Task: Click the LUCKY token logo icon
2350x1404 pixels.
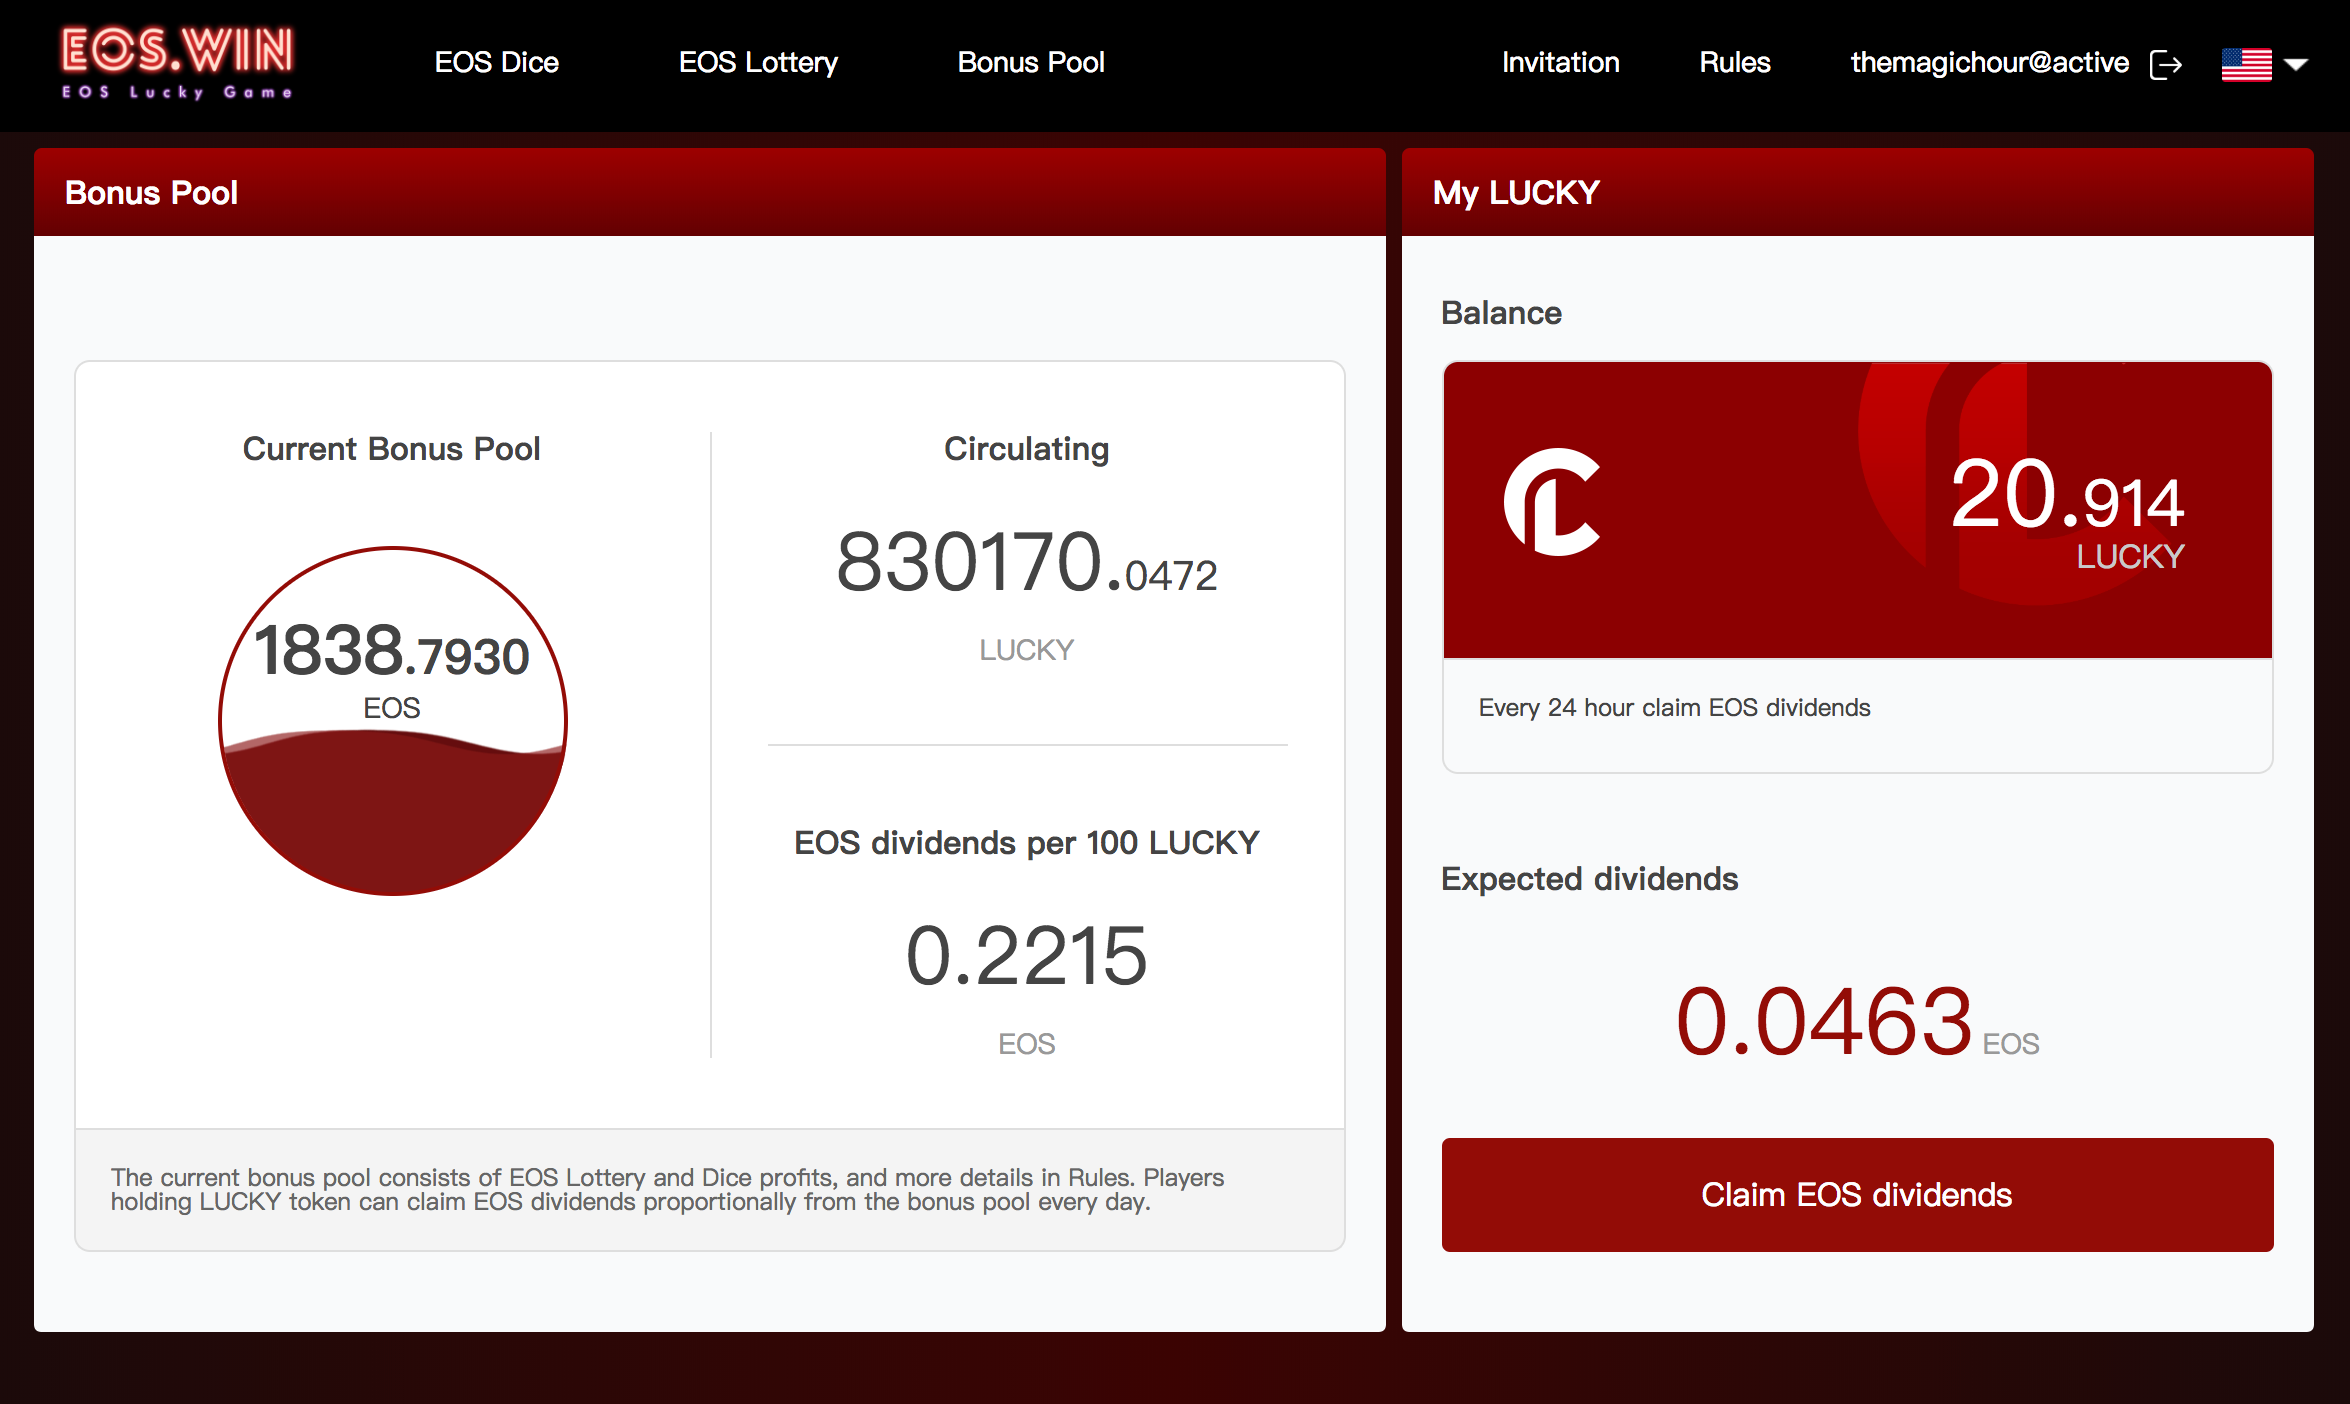Action: click(x=1552, y=502)
